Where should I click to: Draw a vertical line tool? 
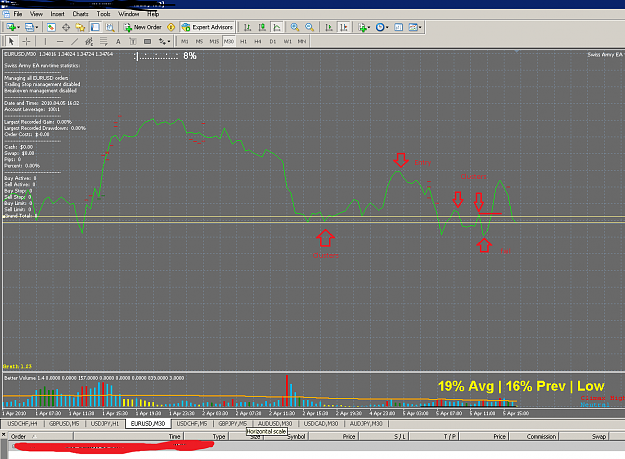point(45,41)
